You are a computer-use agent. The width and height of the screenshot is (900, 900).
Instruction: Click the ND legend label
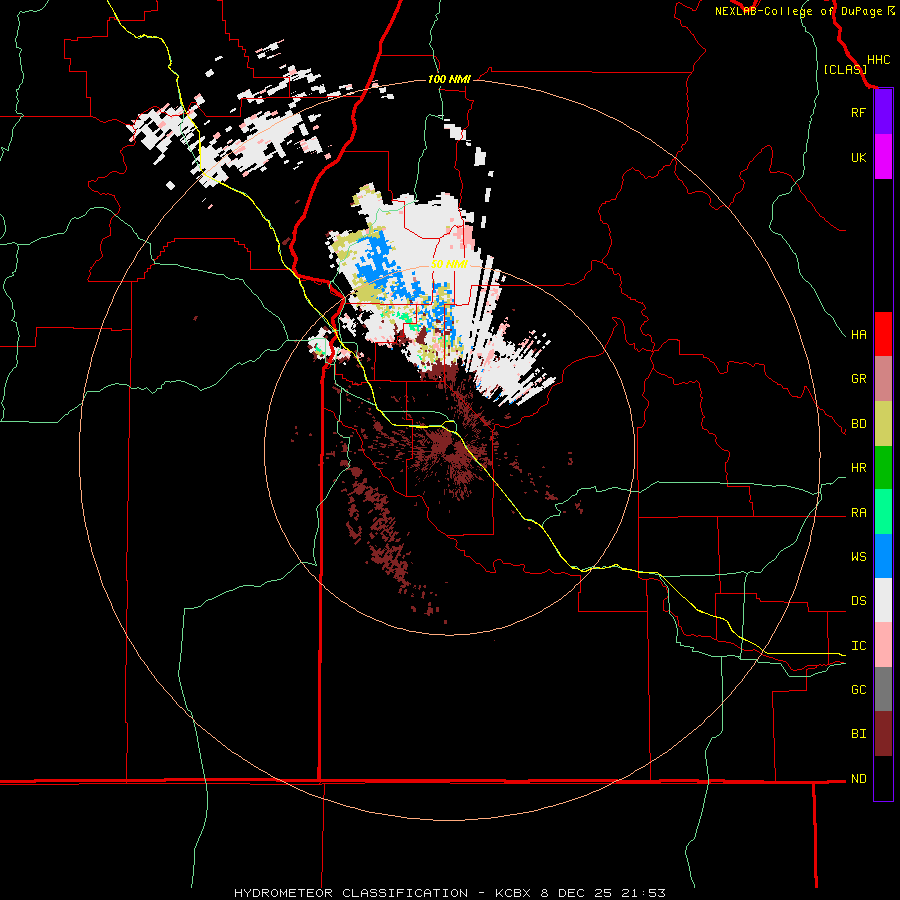click(858, 779)
